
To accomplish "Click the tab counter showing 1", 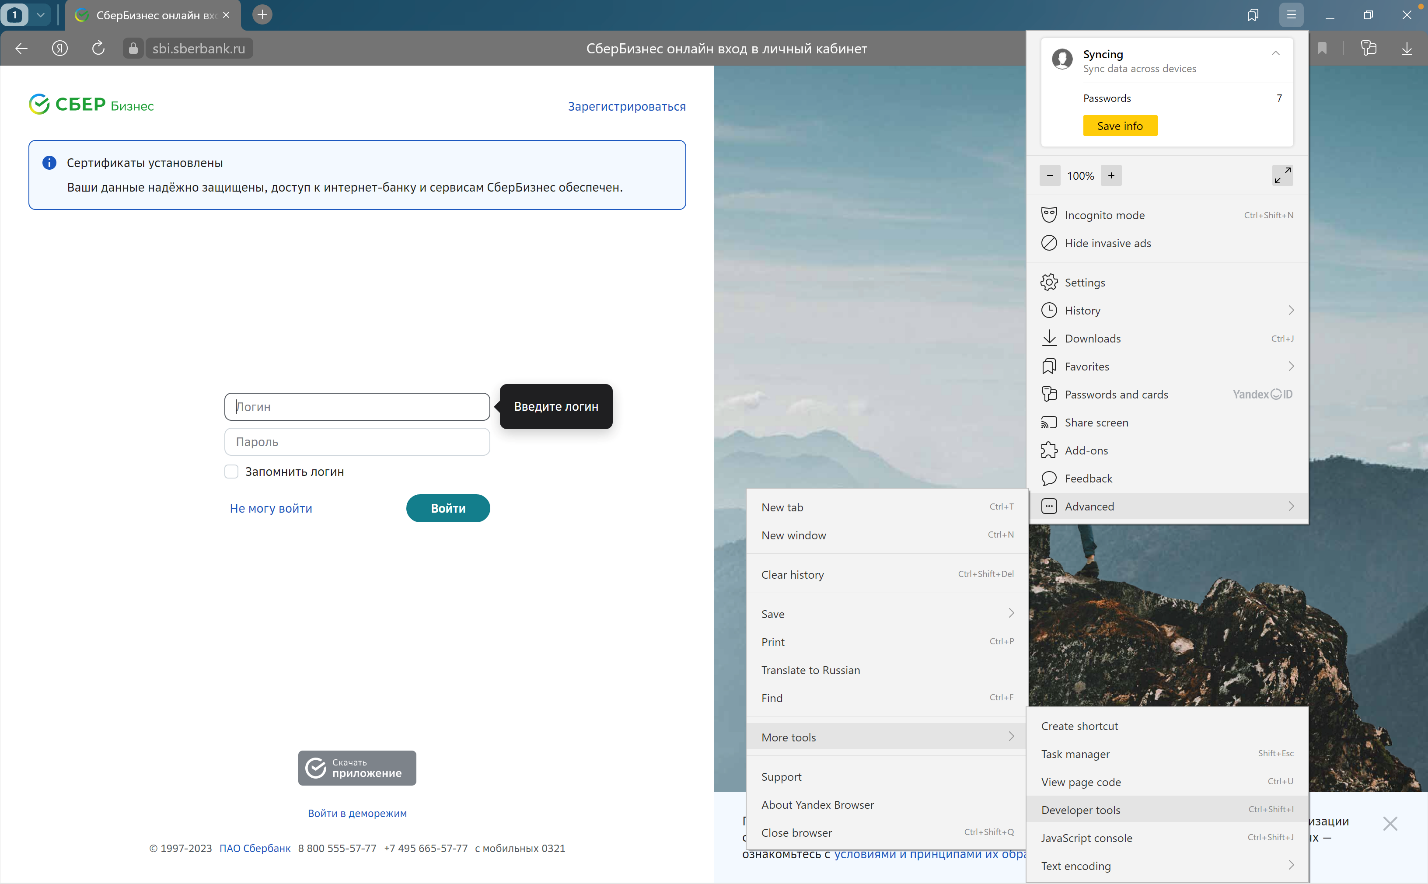I will coord(14,14).
